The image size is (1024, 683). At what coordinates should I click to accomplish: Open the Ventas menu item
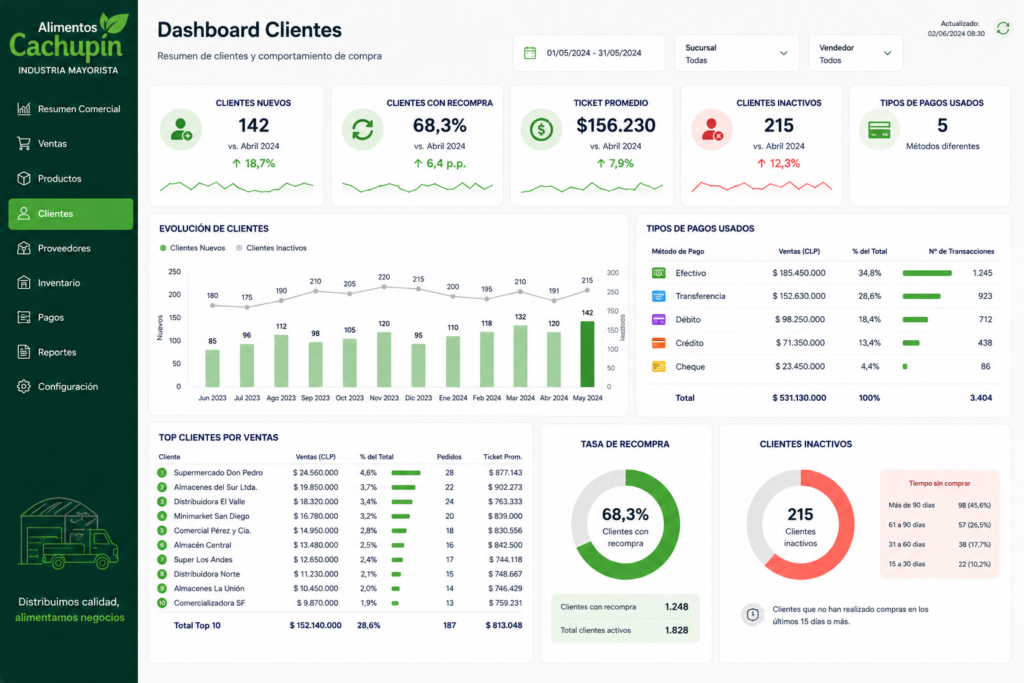point(70,144)
